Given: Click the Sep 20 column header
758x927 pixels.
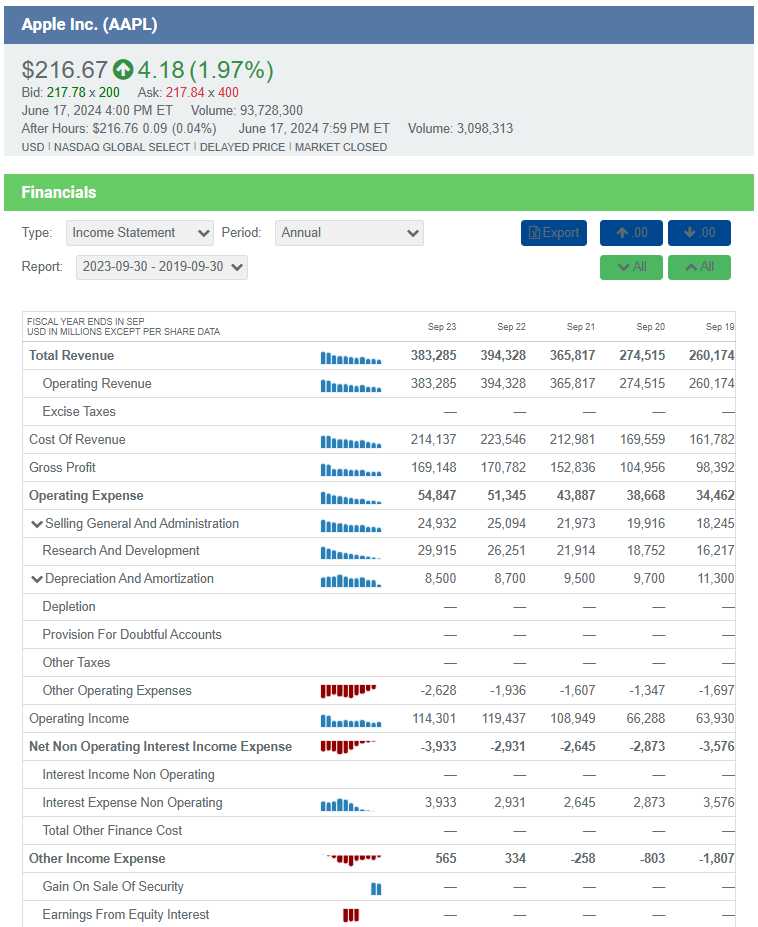Looking at the screenshot, I should [x=650, y=327].
